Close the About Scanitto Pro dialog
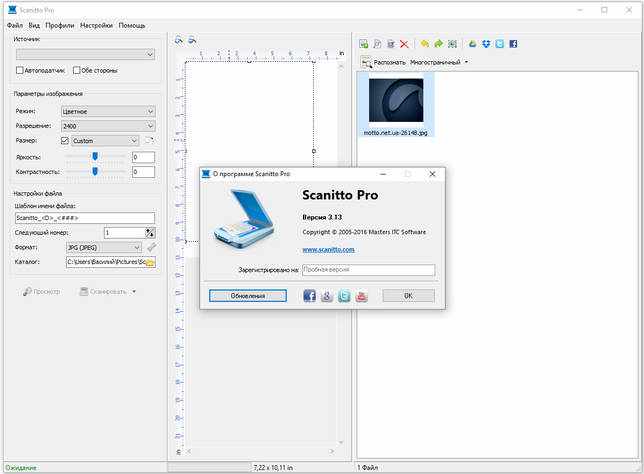This screenshot has width=644, height=474. 432,174
